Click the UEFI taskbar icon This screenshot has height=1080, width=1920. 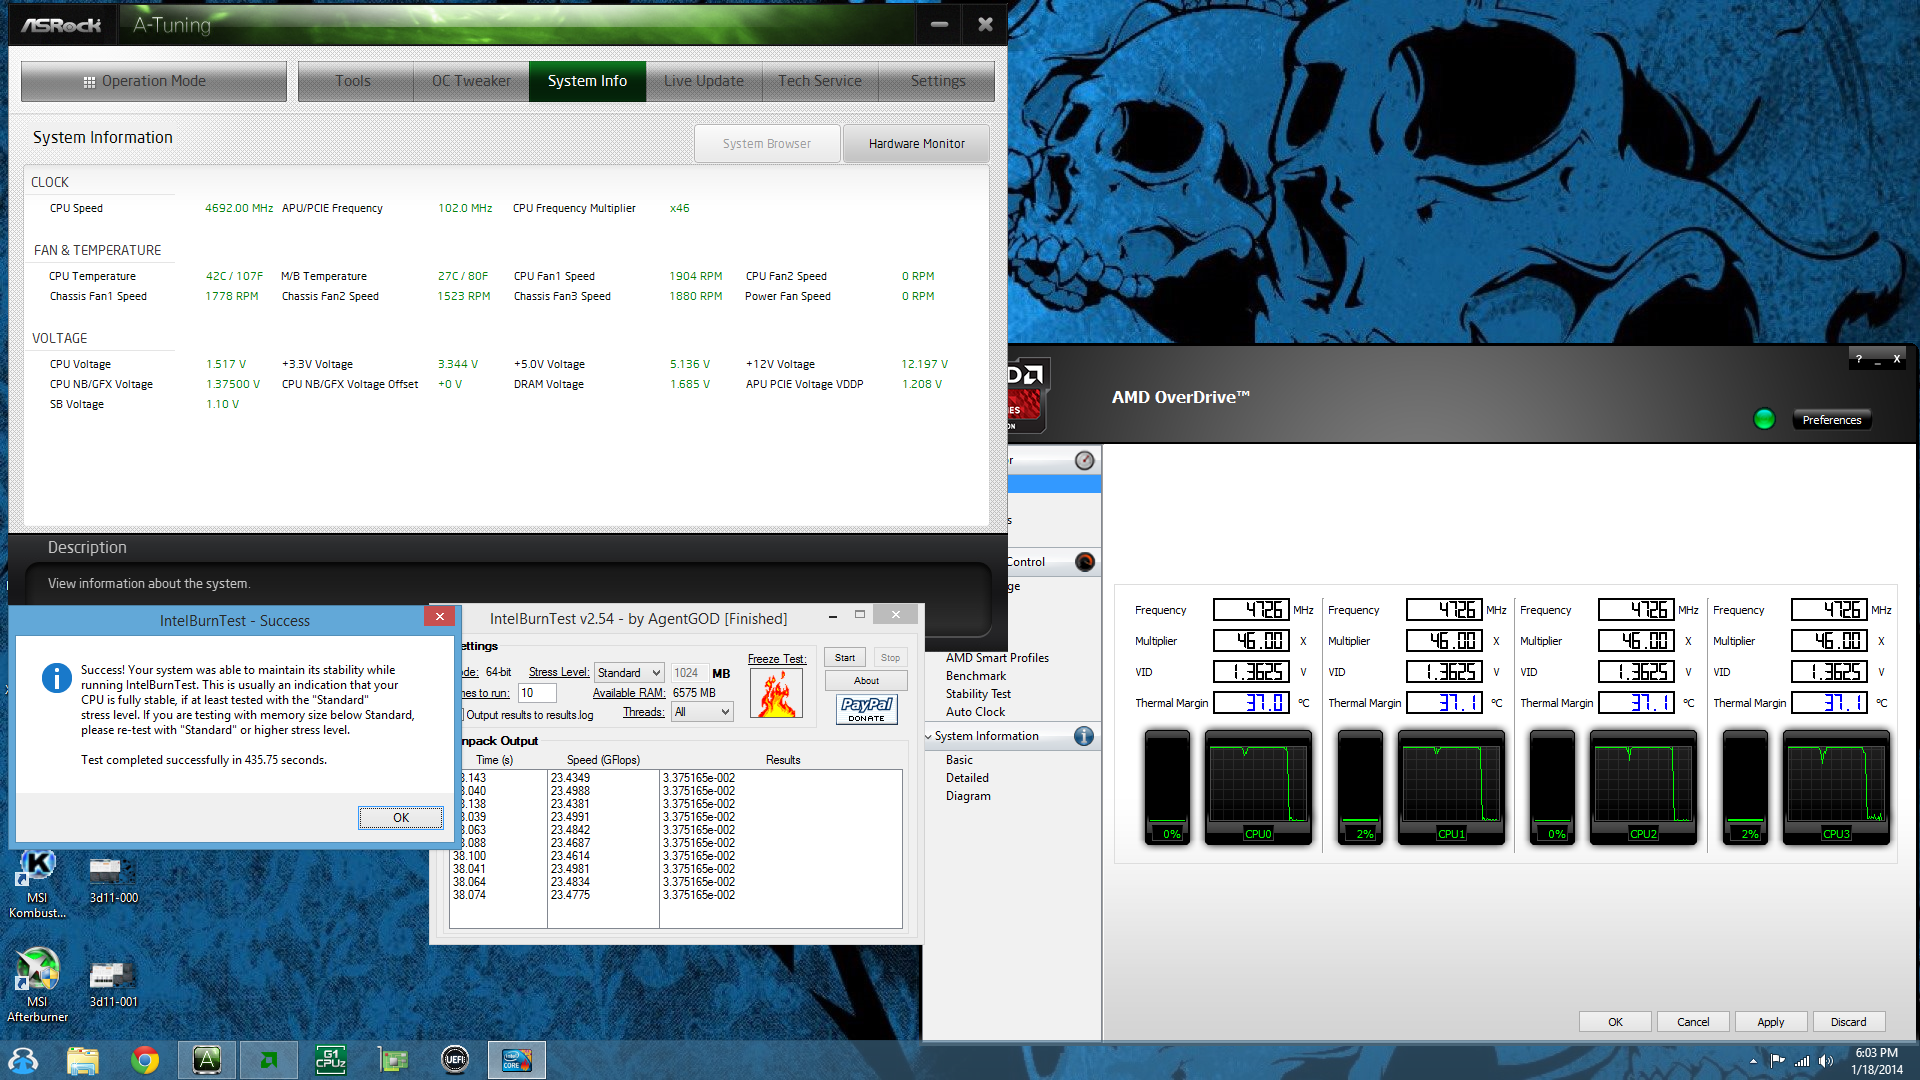(x=455, y=1060)
